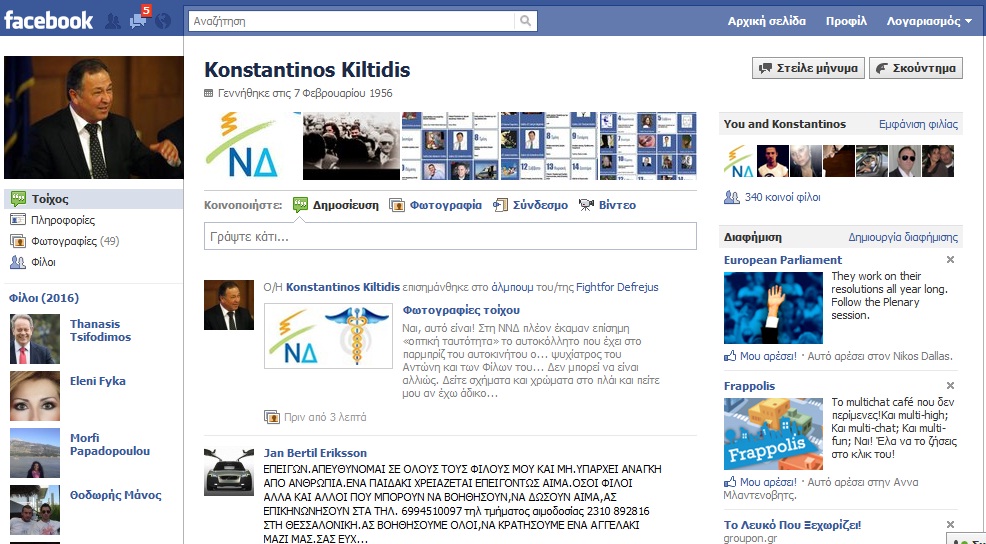986x544 pixels.
Task: Choose Φωτογραφία in share options
Action: coord(444,205)
